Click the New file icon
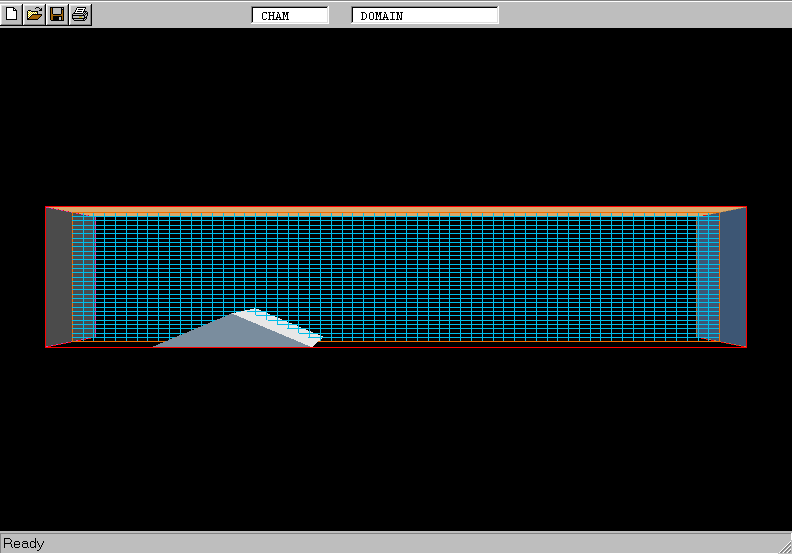The height and width of the screenshot is (554, 792). pos(12,14)
